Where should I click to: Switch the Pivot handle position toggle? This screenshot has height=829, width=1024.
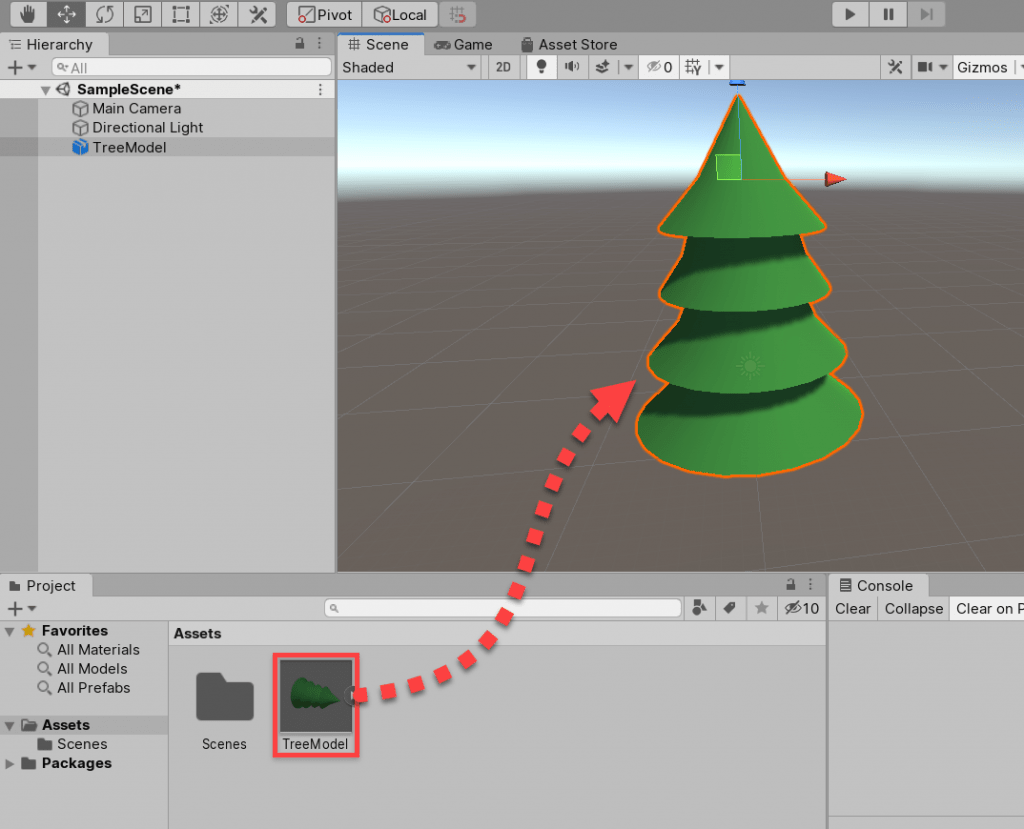pos(323,14)
